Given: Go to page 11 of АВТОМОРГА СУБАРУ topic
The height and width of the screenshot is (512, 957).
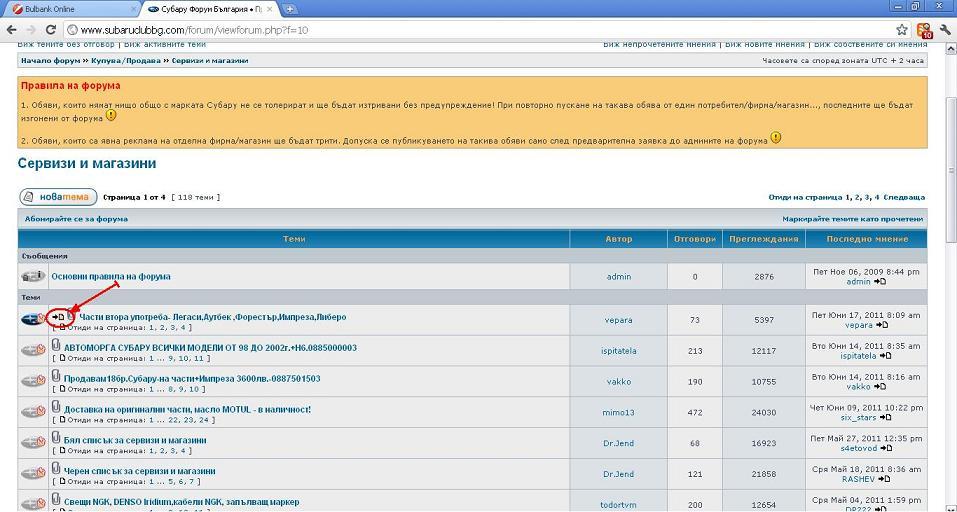Looking at the screenshot, I should point(198,359).
